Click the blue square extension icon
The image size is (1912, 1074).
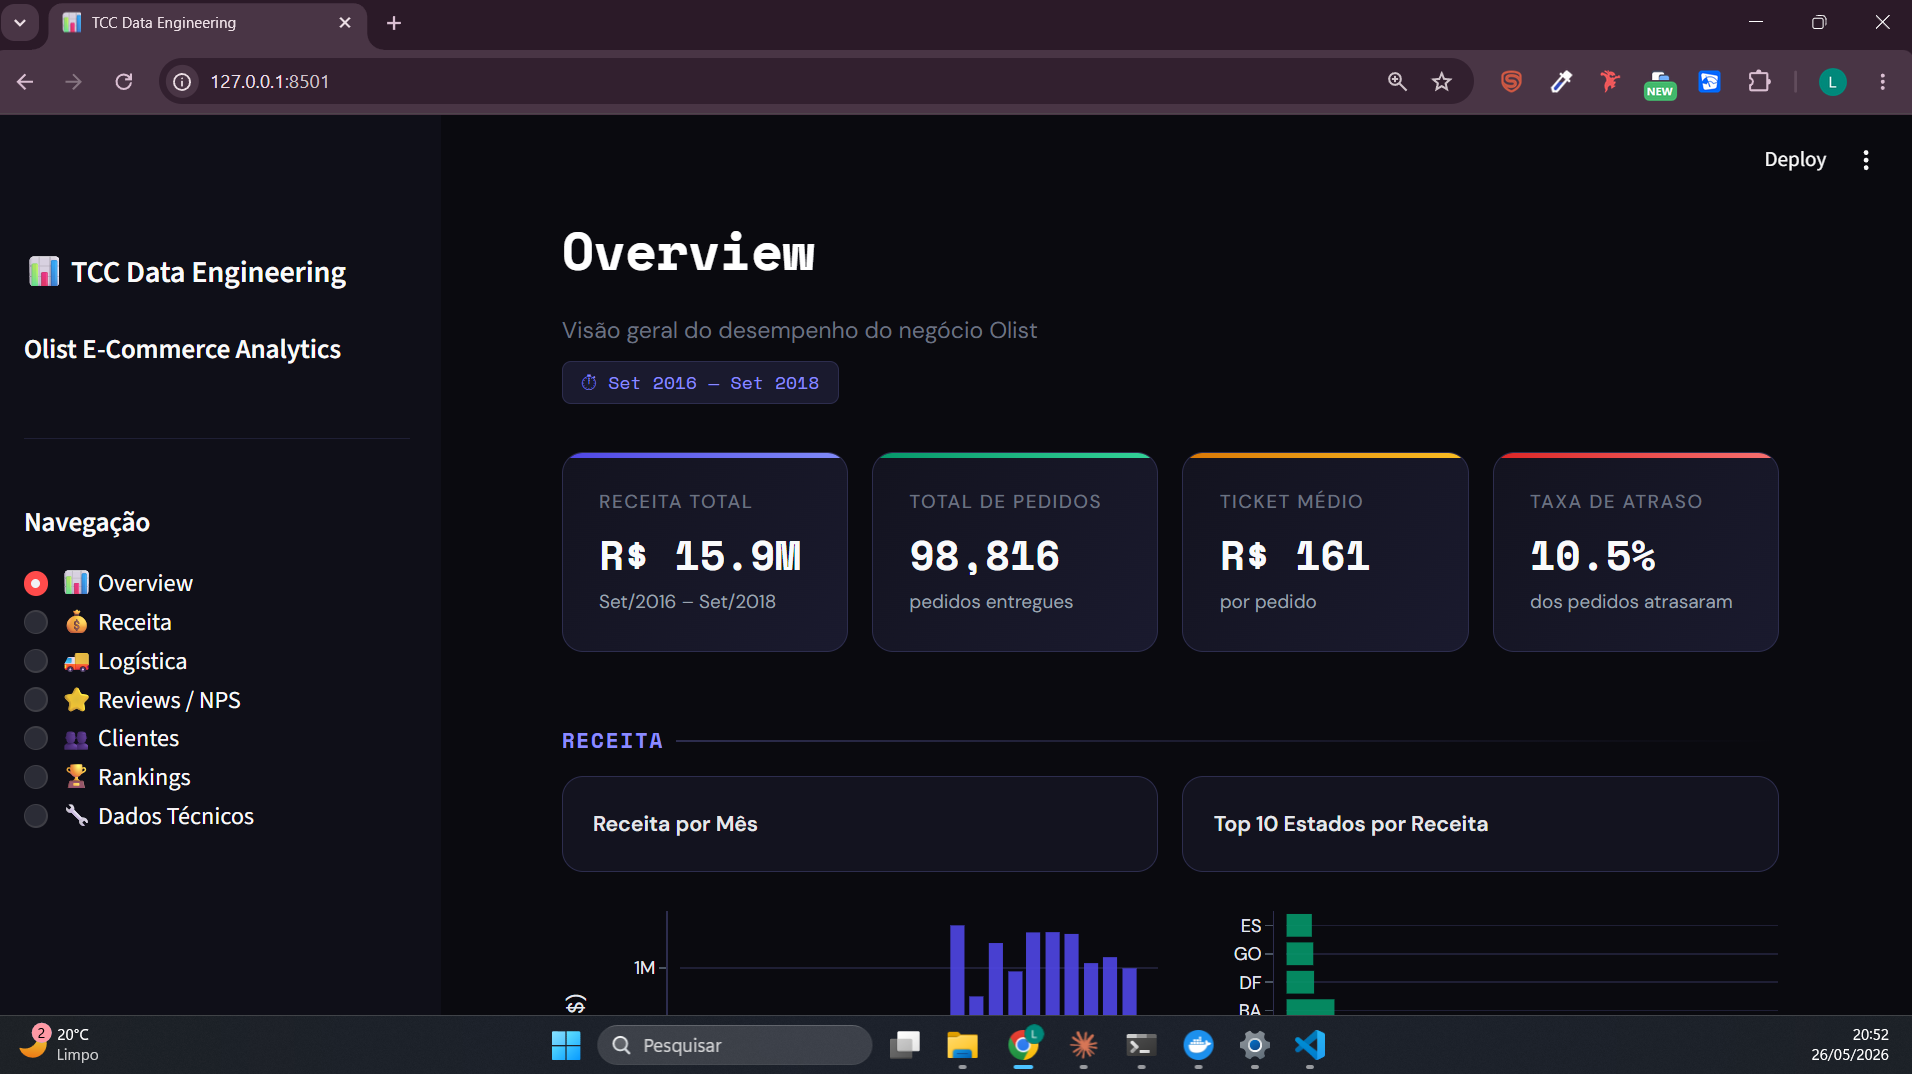[1709, 81]
